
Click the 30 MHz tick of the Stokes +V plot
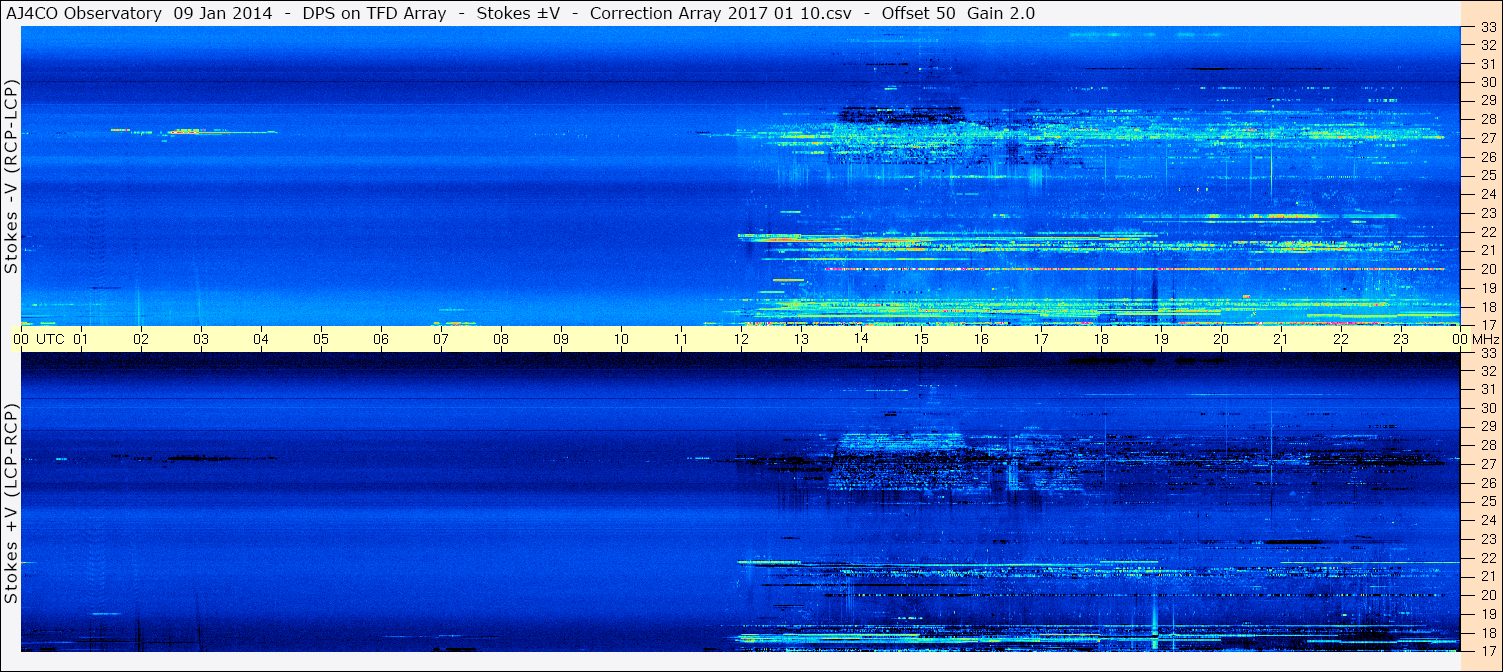pos(1487,408)
